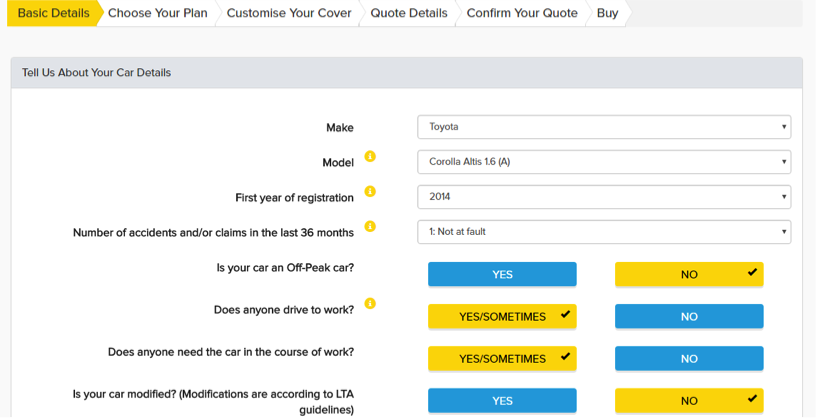Viewport: 816px width, 418px height.
Task: Select YES for Off-Peak car
Action: (502, 275)
